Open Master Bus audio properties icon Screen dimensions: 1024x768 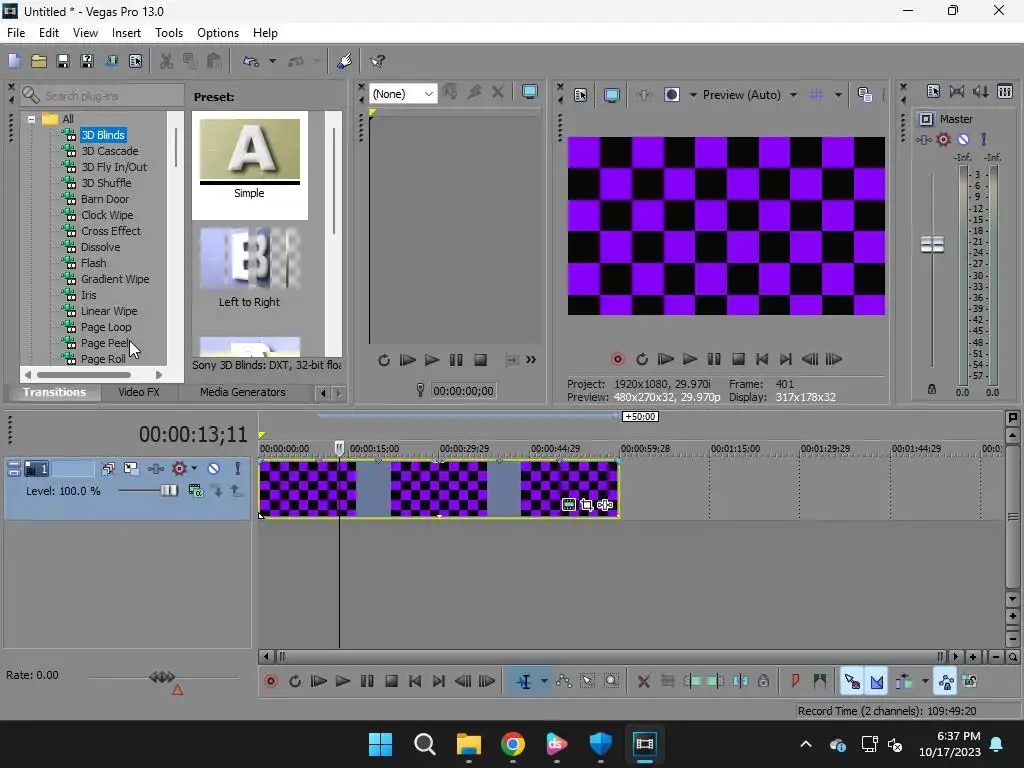click(933, 91)
